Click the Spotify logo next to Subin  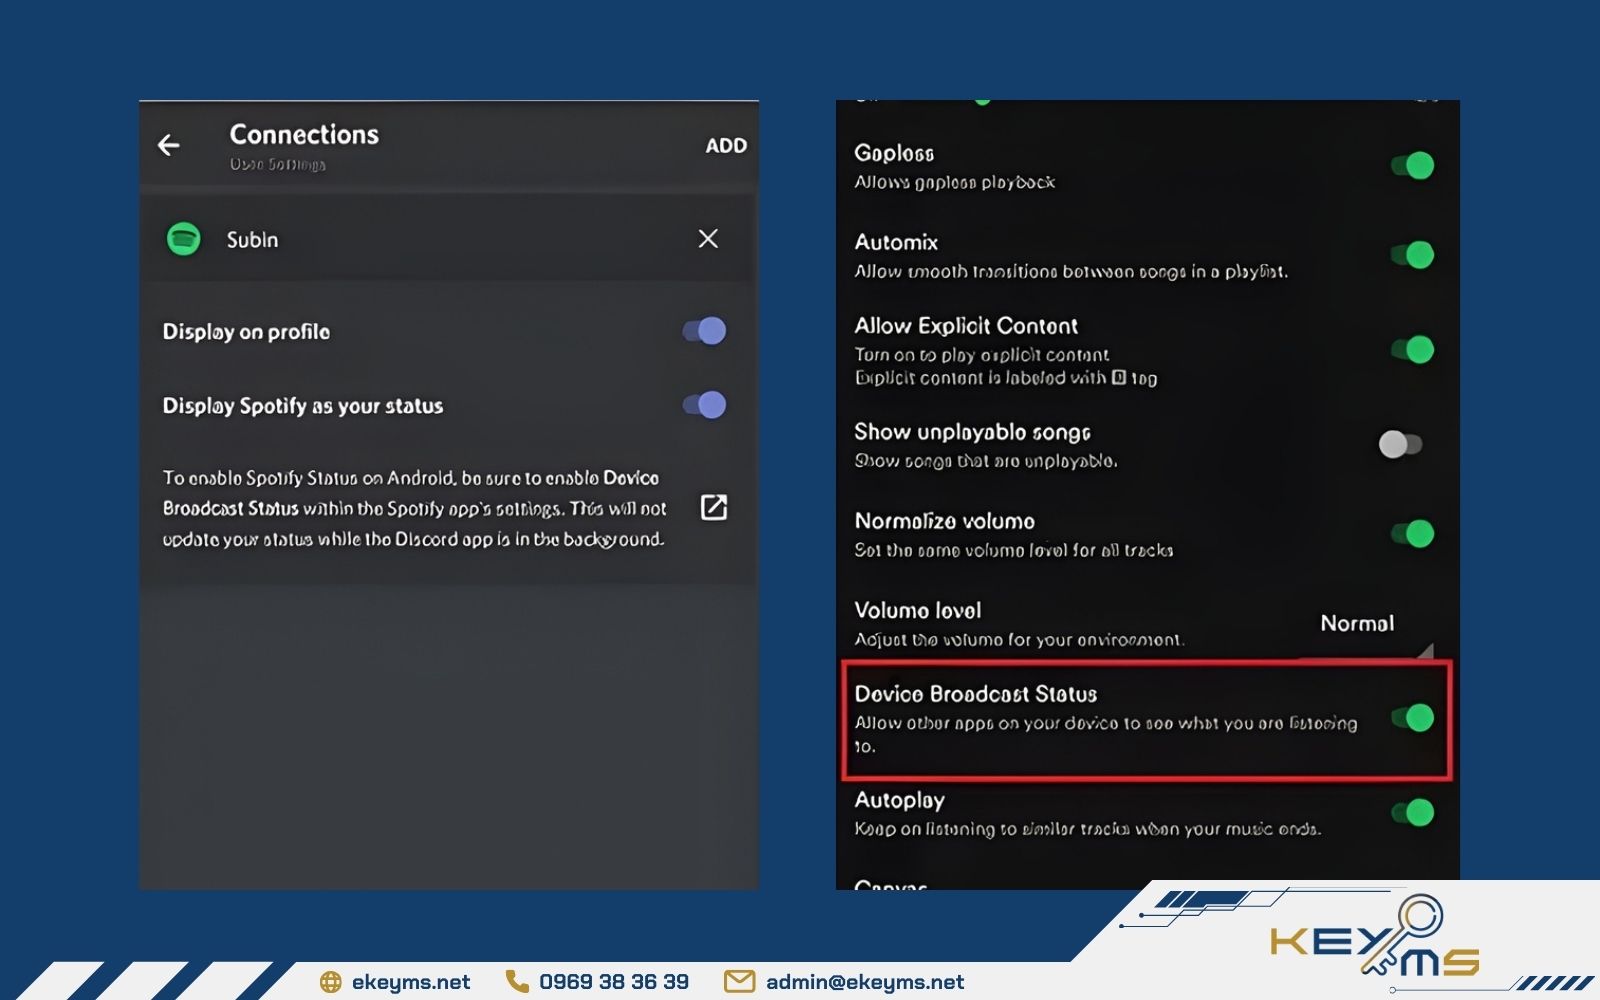coord(184,239)
